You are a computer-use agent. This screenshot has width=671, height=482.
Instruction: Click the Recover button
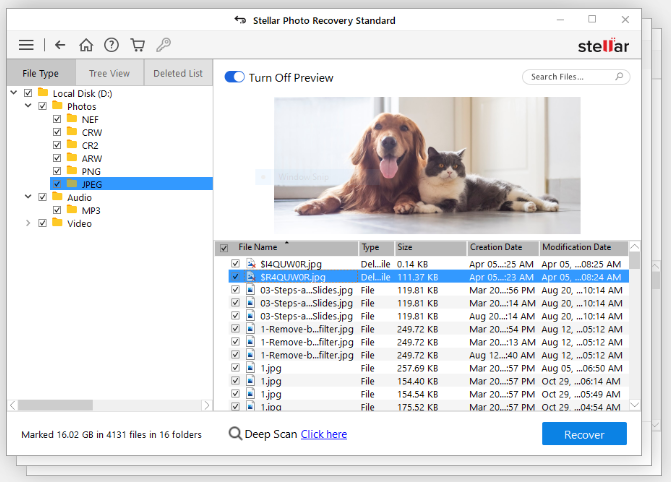coord(584,434)
